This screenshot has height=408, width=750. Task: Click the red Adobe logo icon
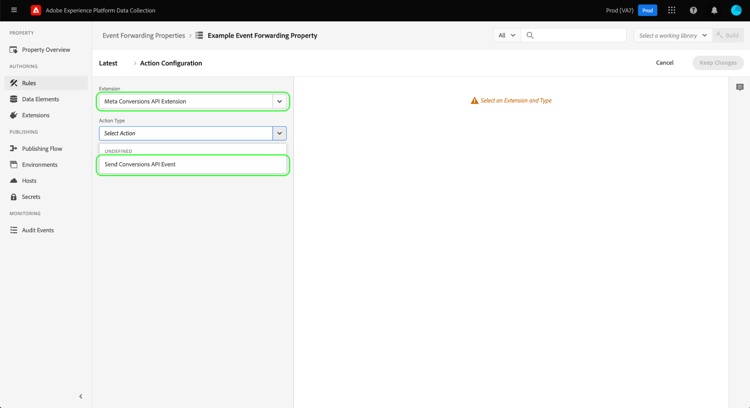36,10
